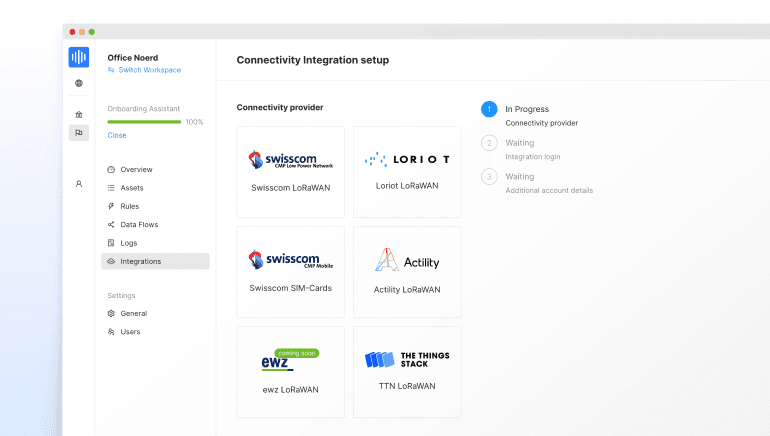Viewport: 770px width, 436px height.
Task: Open General settings
Action: tap(155, 313)
